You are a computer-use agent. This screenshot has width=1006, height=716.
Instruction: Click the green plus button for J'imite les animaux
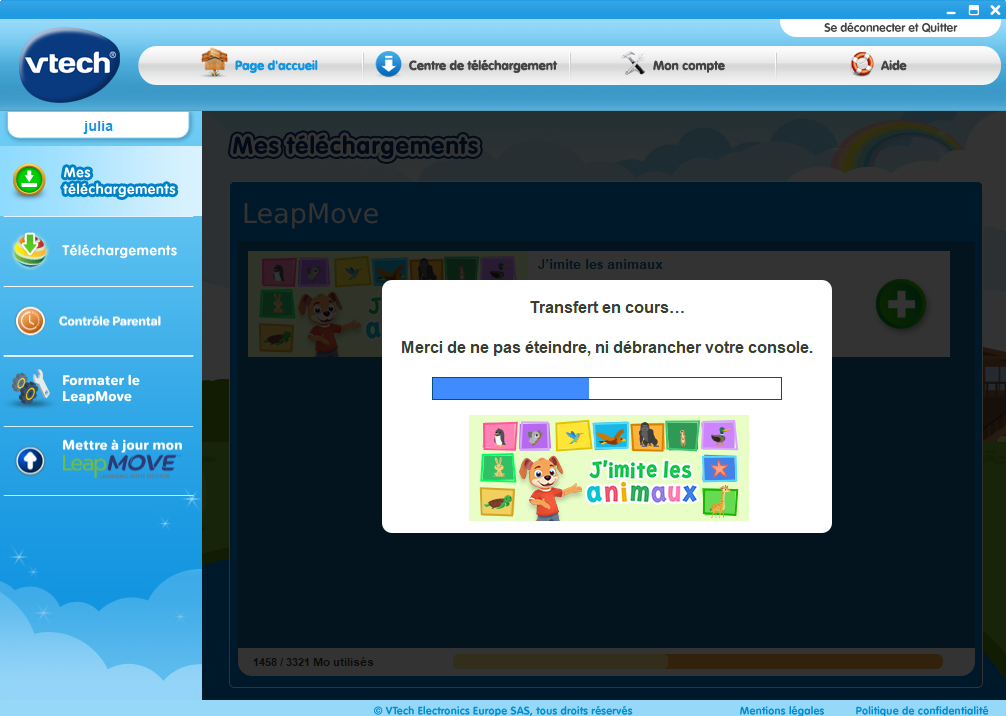[x=901, y=304]
